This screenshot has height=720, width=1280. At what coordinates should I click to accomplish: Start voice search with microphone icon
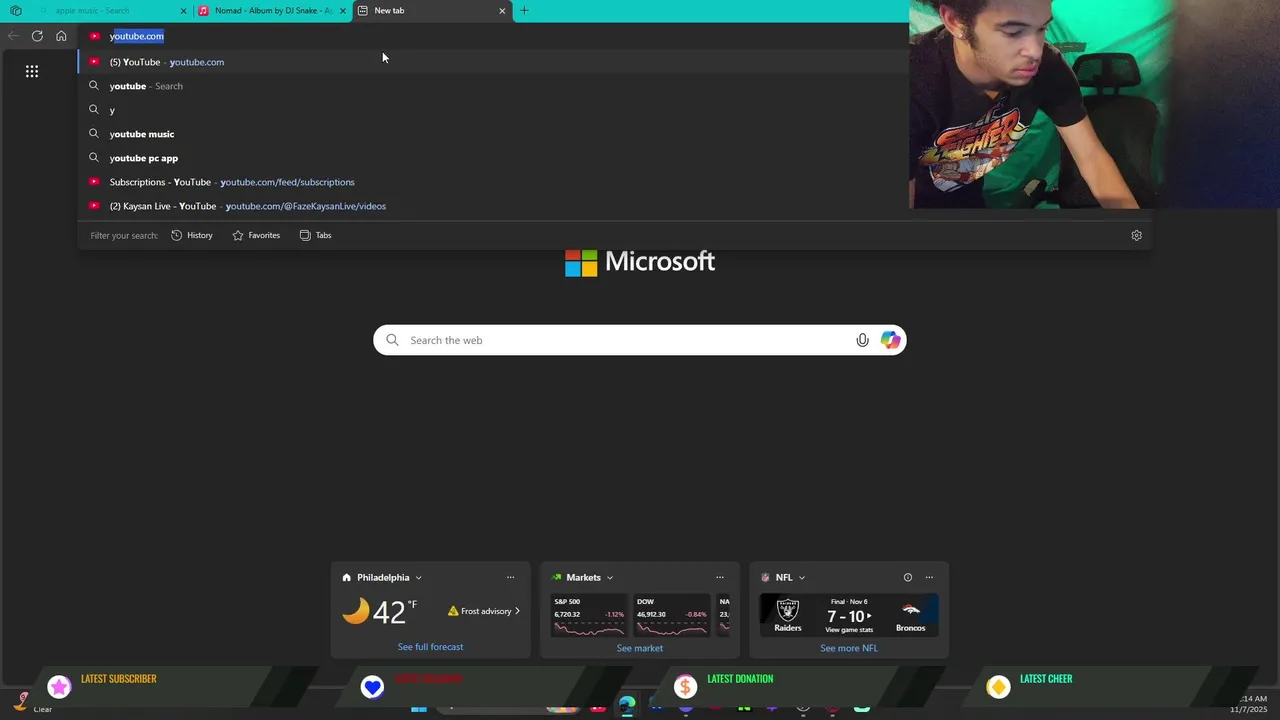pyautogui.click(x=862, y=340)
